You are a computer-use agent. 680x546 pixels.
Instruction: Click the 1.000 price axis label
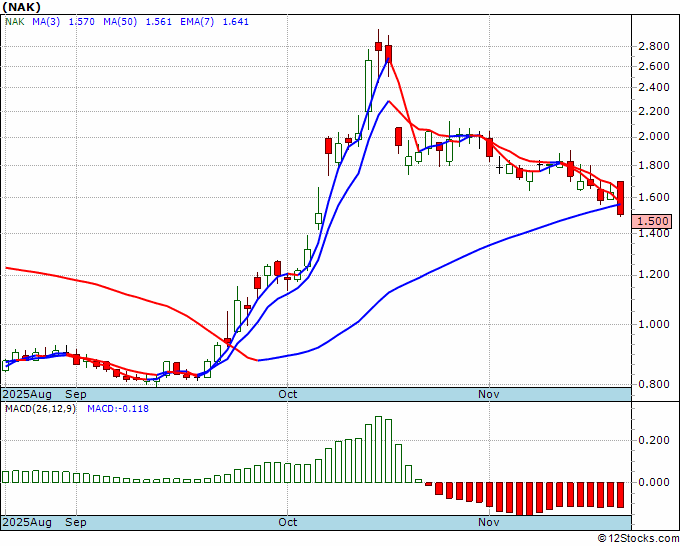coord(654,324)
